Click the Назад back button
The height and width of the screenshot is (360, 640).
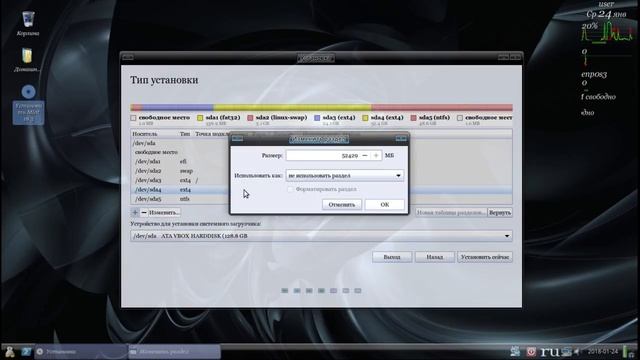435,257
